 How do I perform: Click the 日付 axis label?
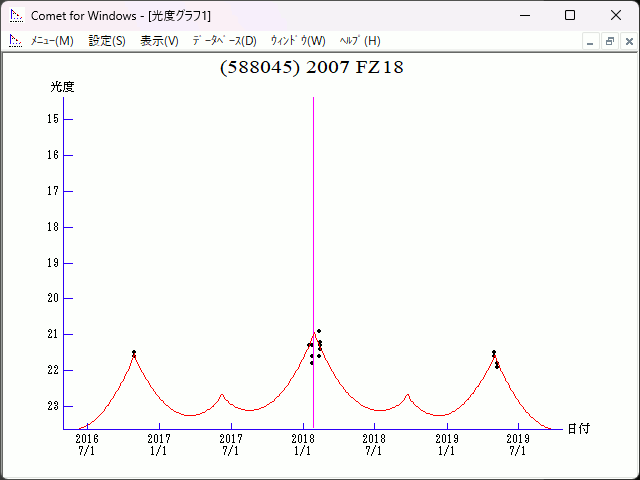click(x=578, y=428)
